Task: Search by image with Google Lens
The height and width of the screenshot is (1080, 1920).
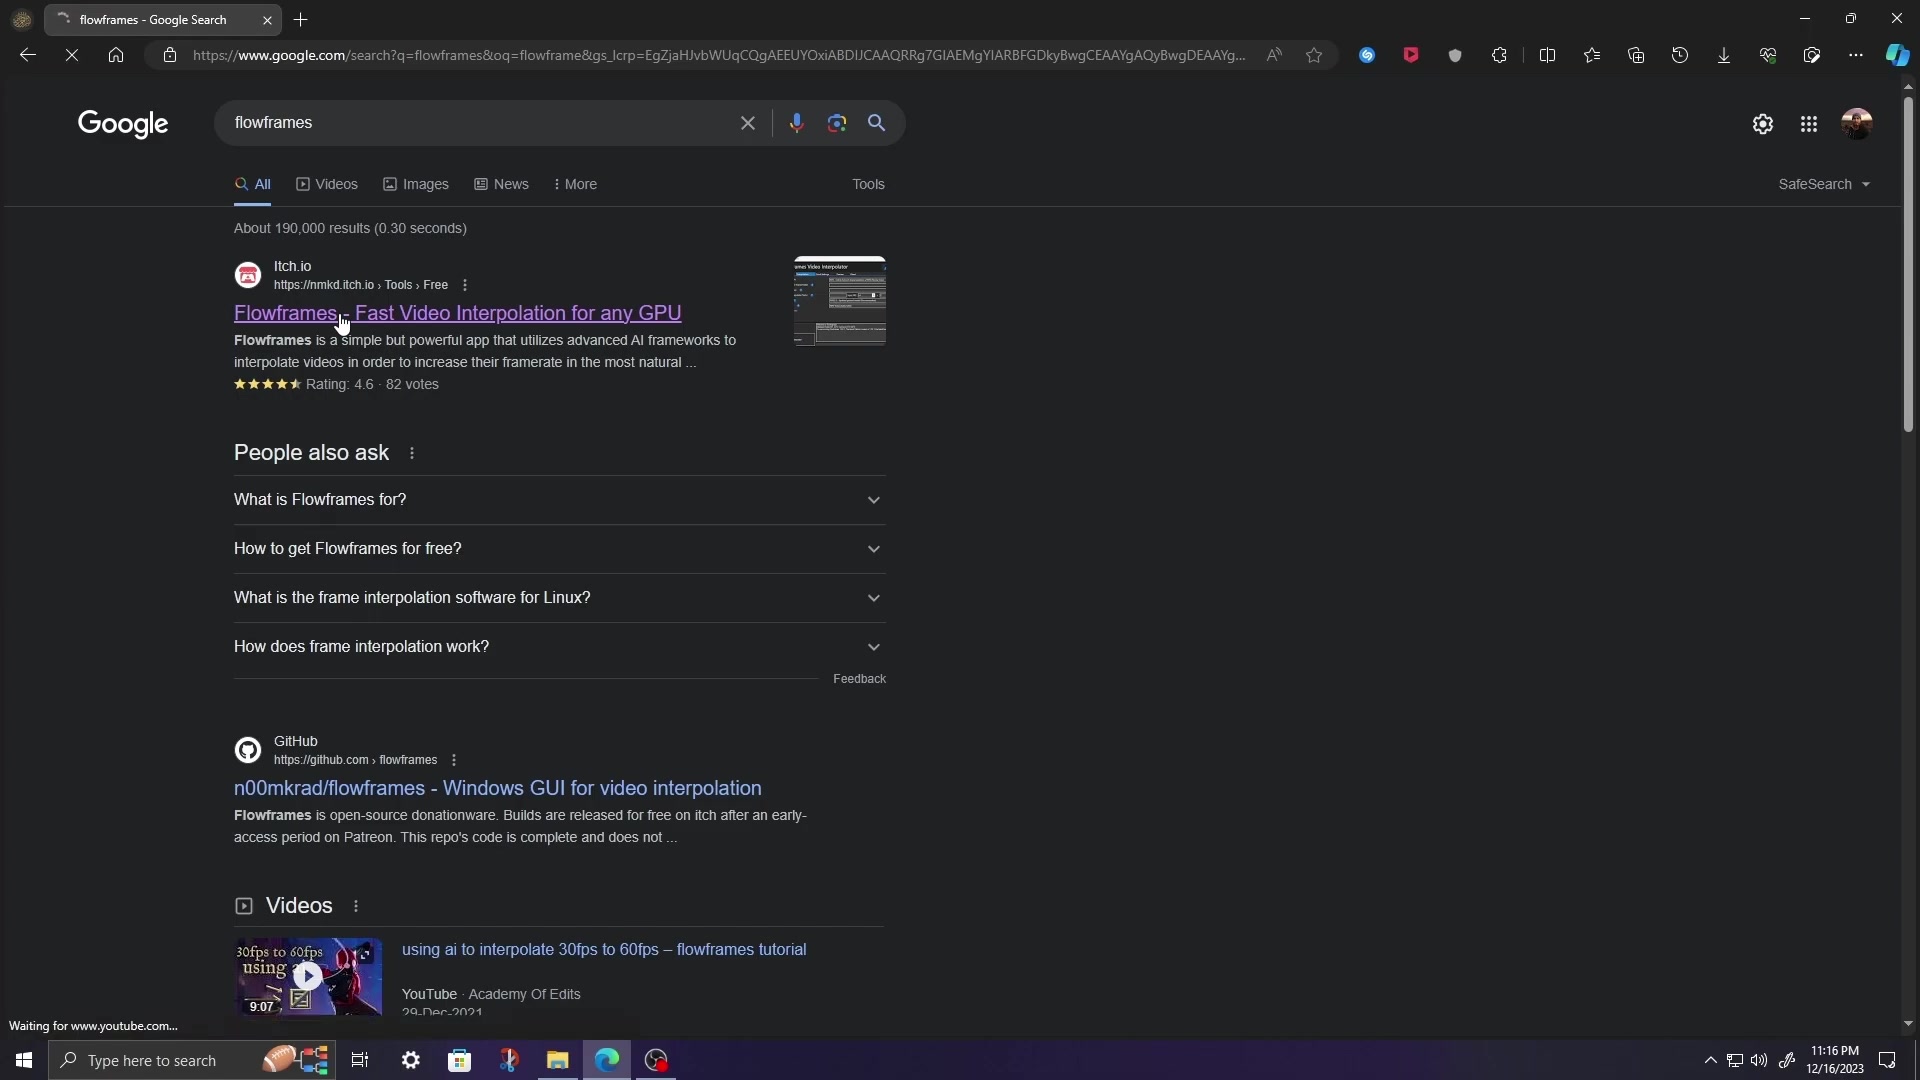Action: [837, 123]
